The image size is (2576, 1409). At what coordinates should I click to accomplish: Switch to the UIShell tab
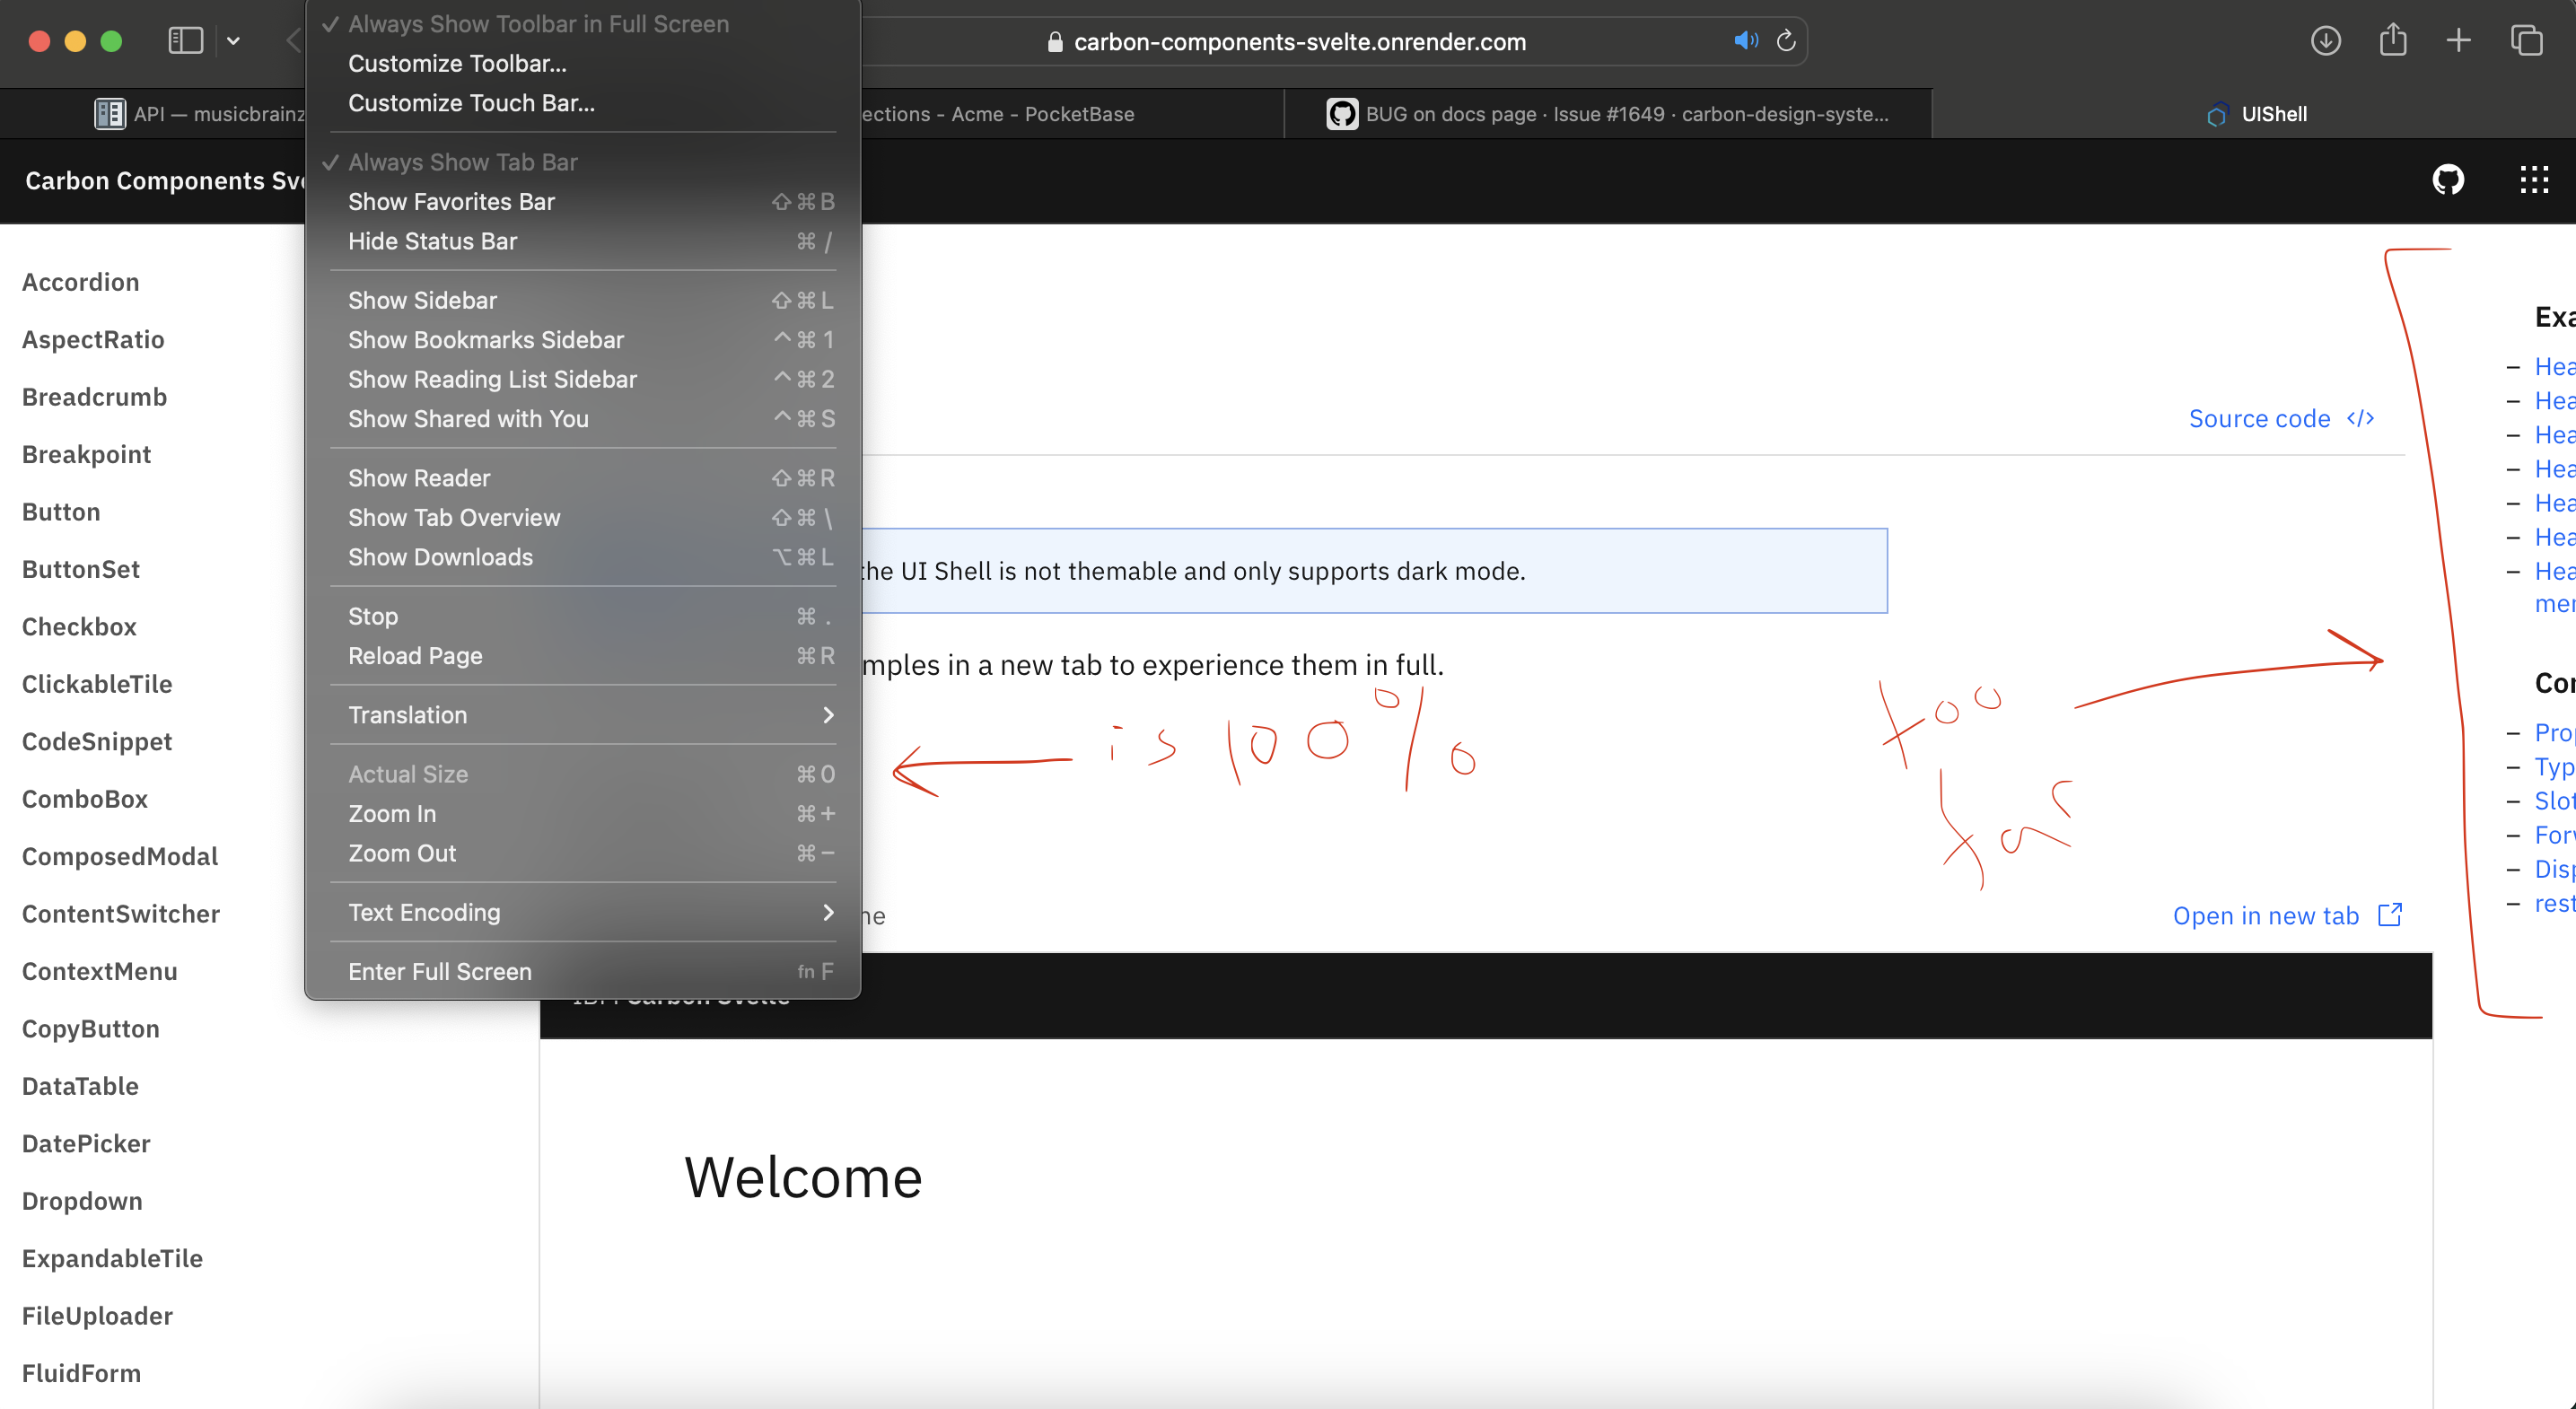2255,114
